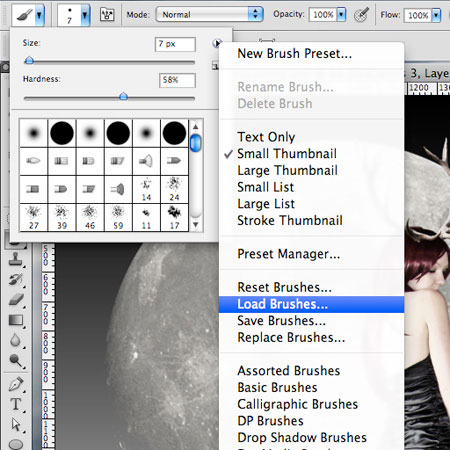Image resolution: width=450 pixels, height=450 pixels.
Task: Select the spatter brush labeled 14
Action: pos(146,189)
